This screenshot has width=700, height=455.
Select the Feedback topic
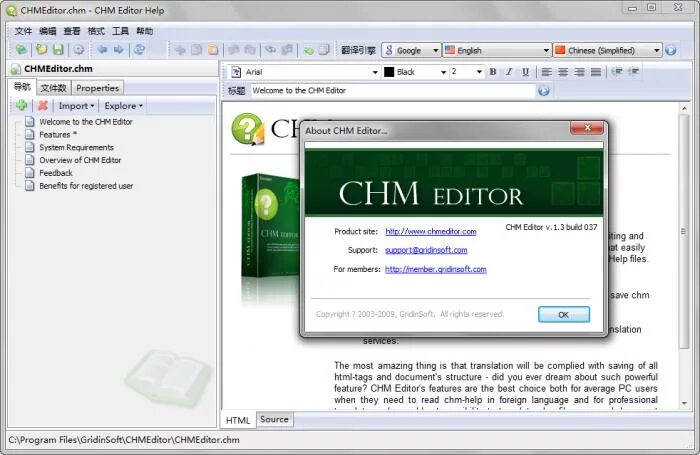pos(56,173)
